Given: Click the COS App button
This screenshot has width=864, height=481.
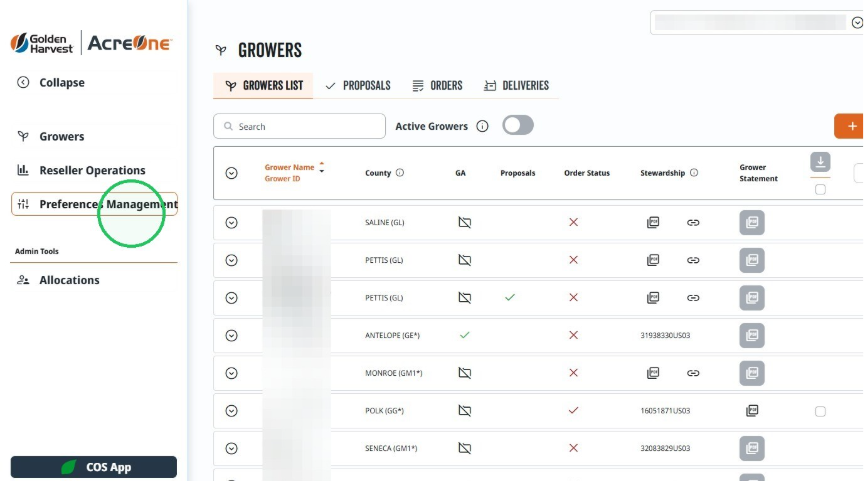Looking at the screenshot, I should point(94,467).
